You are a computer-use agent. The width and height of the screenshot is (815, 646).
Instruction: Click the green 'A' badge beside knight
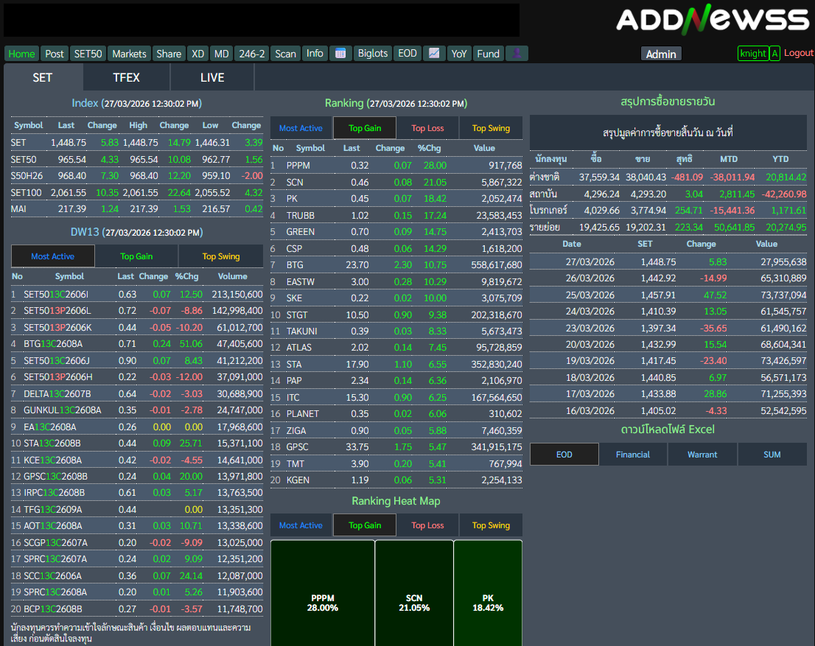coord(775,54)
